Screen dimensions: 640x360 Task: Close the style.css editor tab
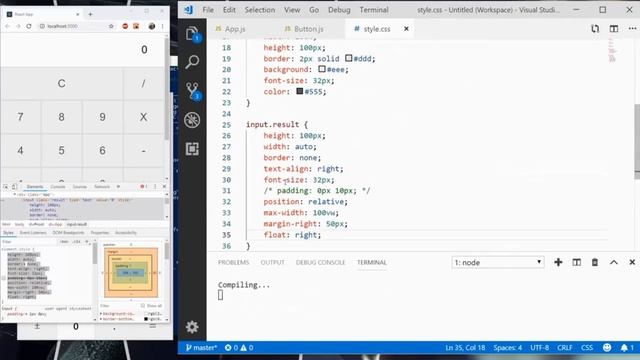(406, 29)
